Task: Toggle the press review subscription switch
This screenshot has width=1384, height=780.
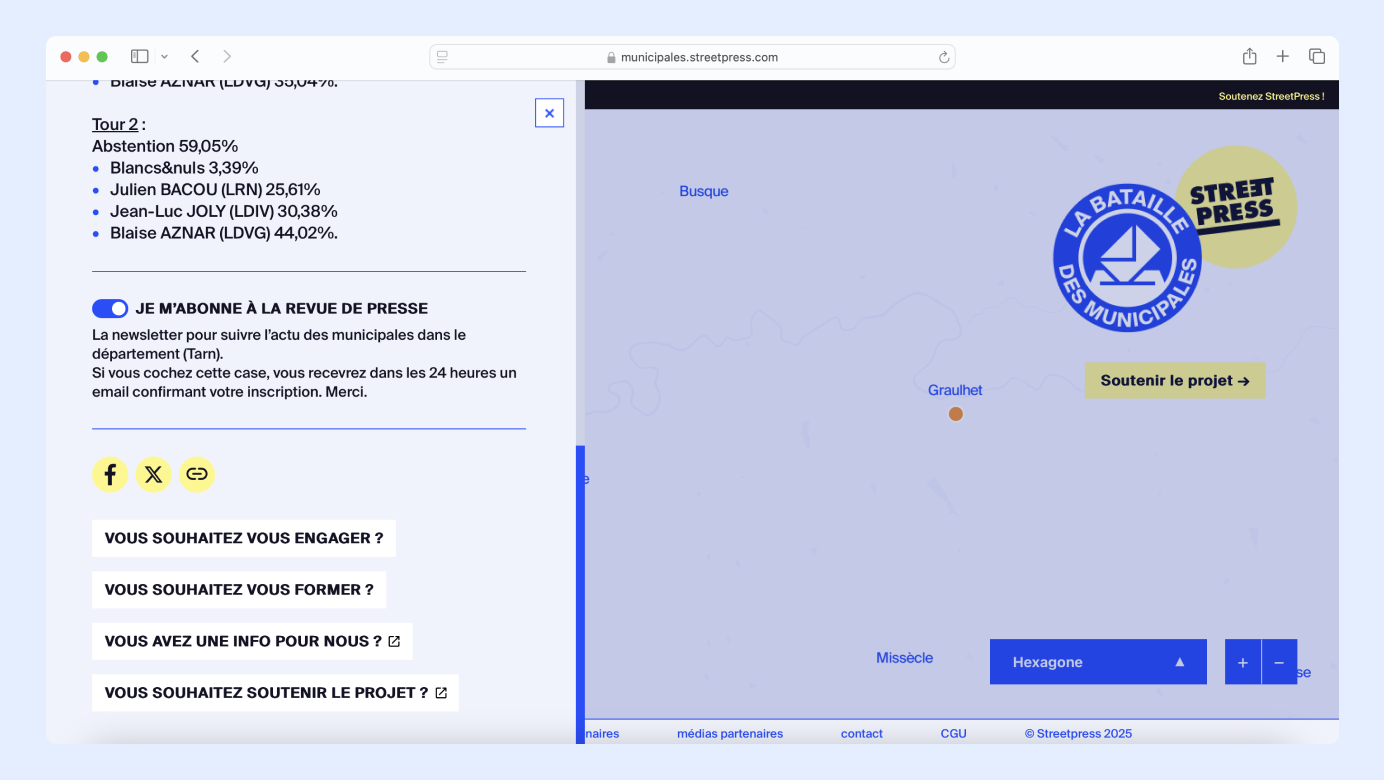Action: (x=110, y=308)
